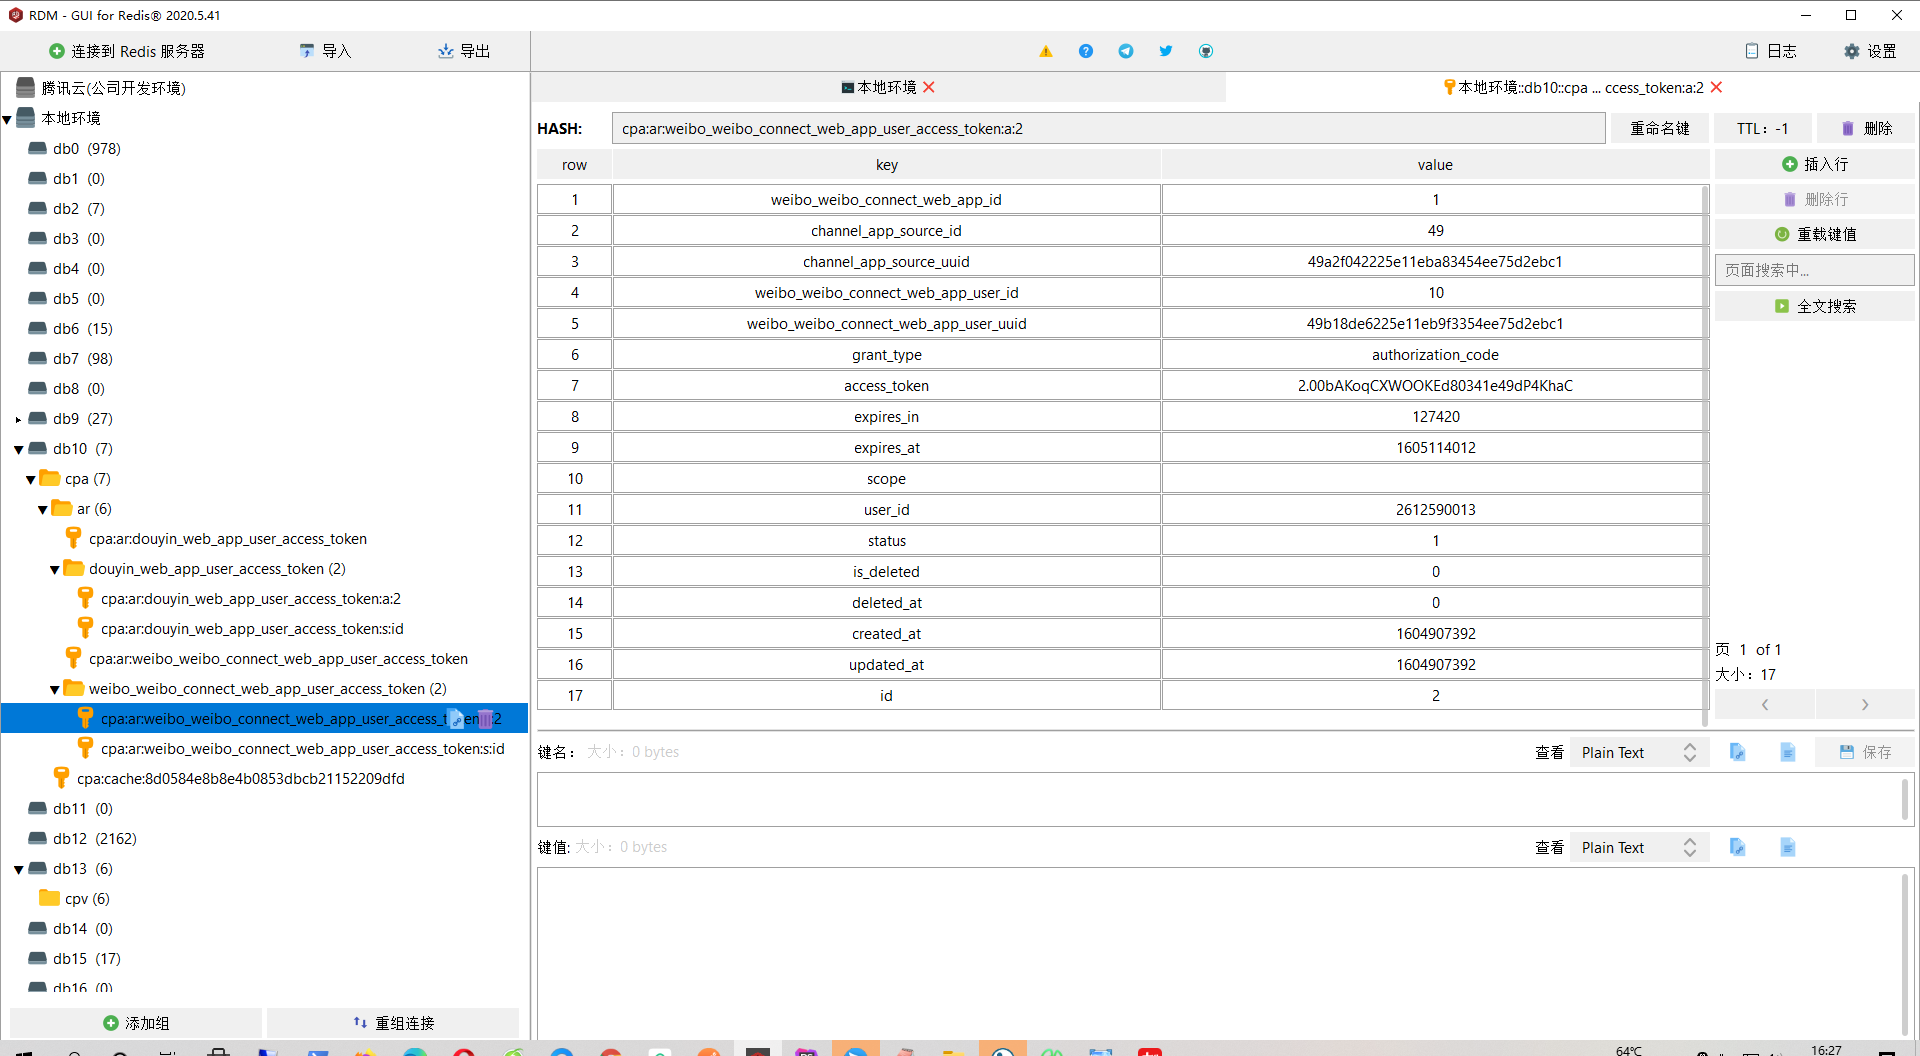This screenshot has width=1920, height=1056.
Task: Click the reload key value button
Action: [1814, 234]
